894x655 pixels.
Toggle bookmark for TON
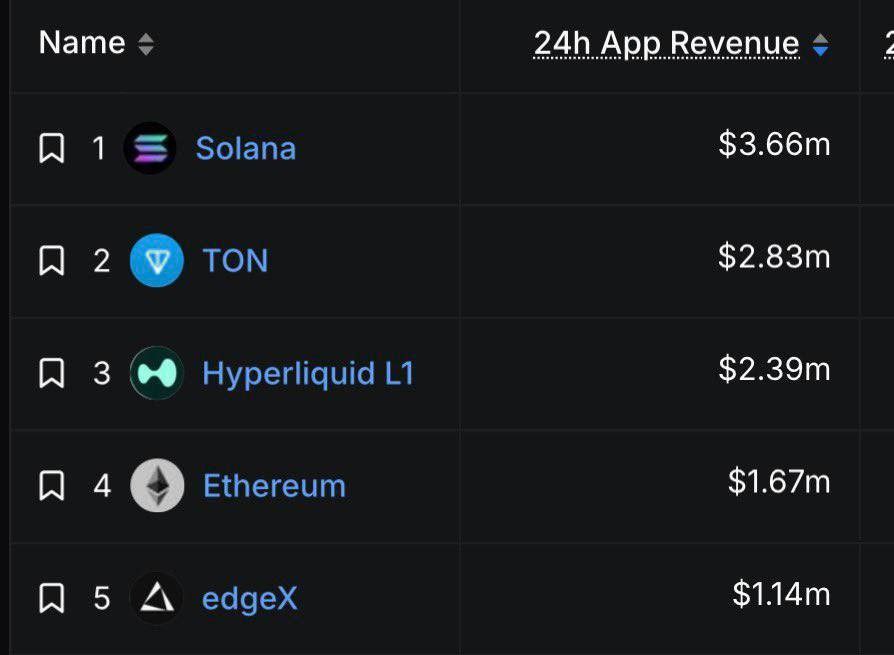(51, 261)
